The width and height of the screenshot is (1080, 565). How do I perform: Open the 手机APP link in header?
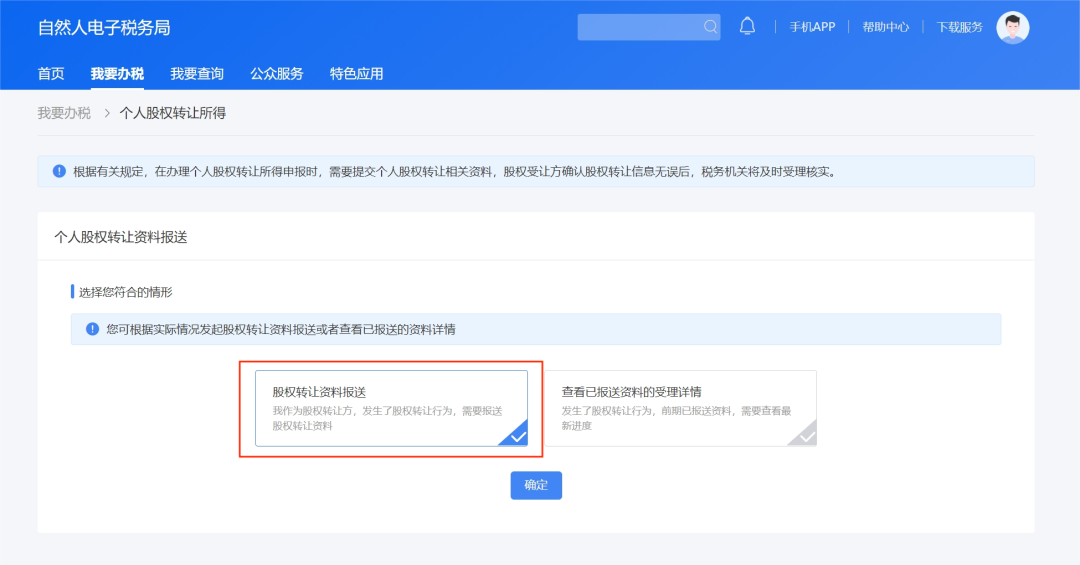812,27
